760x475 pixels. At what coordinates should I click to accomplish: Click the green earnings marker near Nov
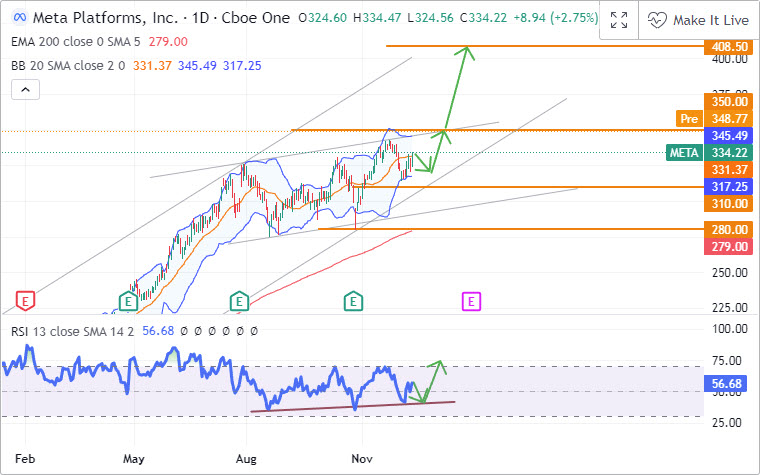[353, 300]
